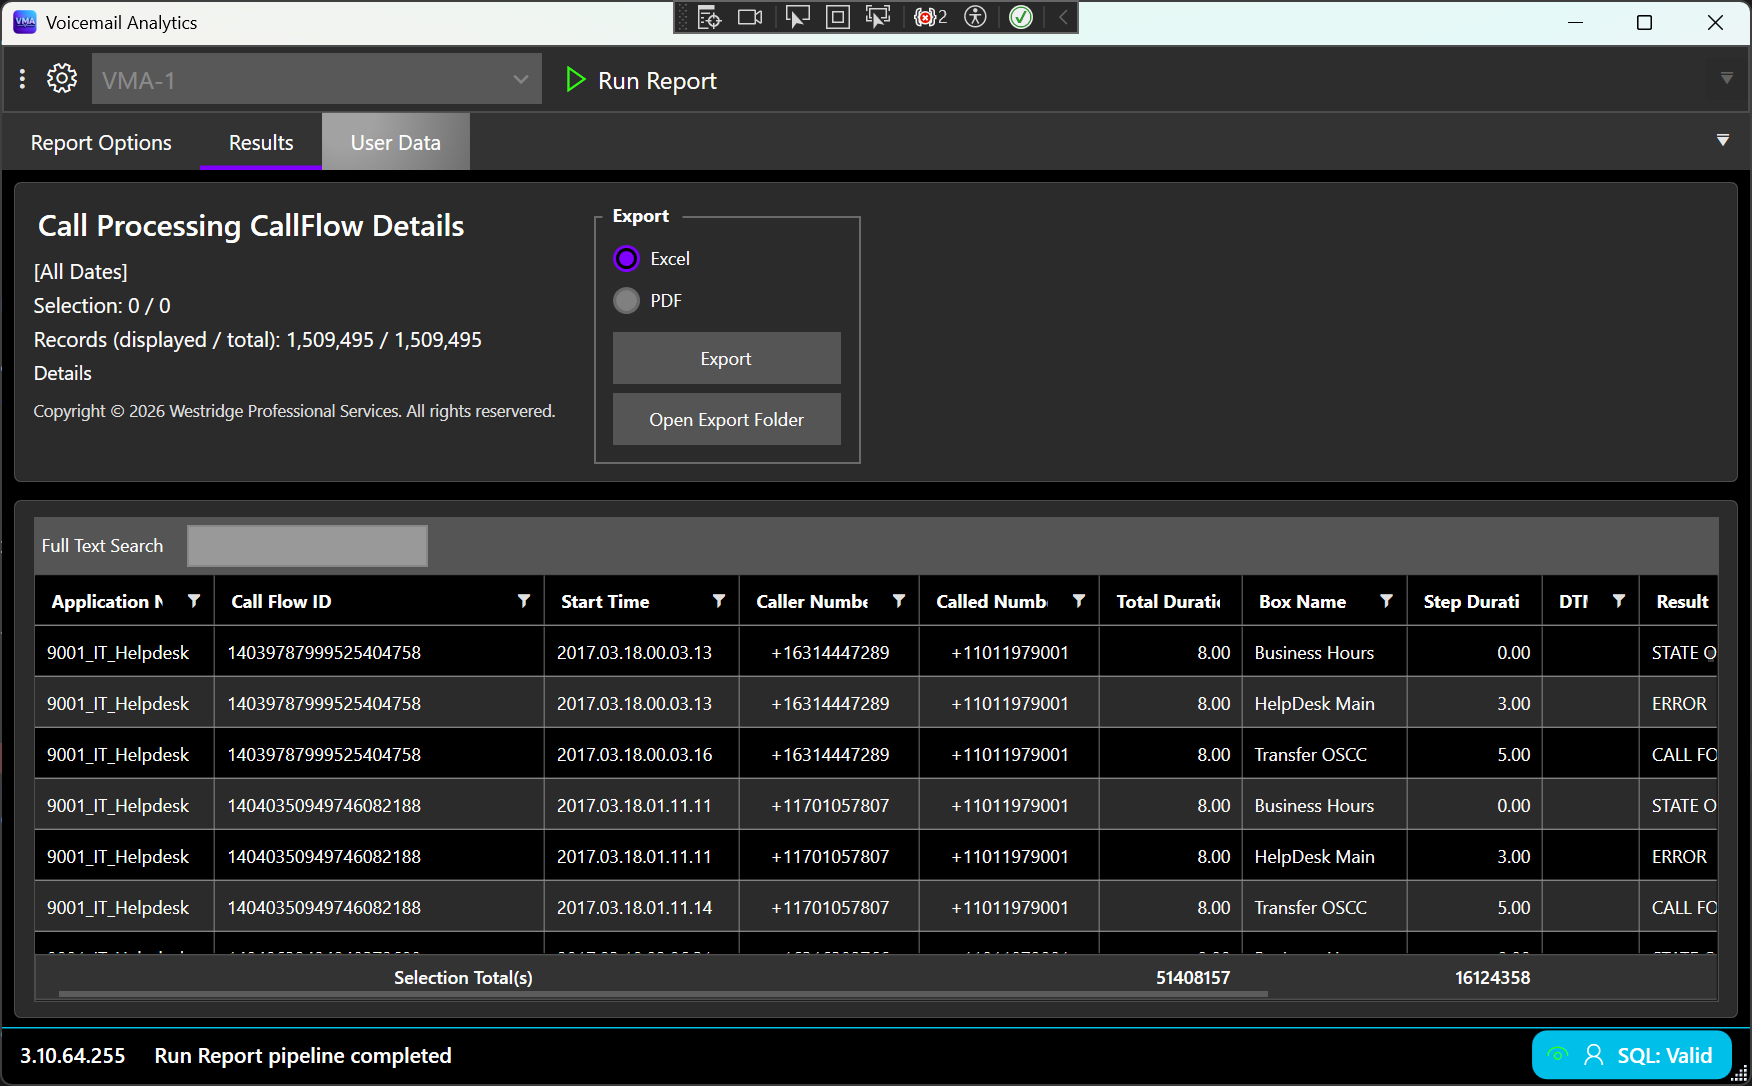Filter the Call Flow ID column

tap(524, 601)
